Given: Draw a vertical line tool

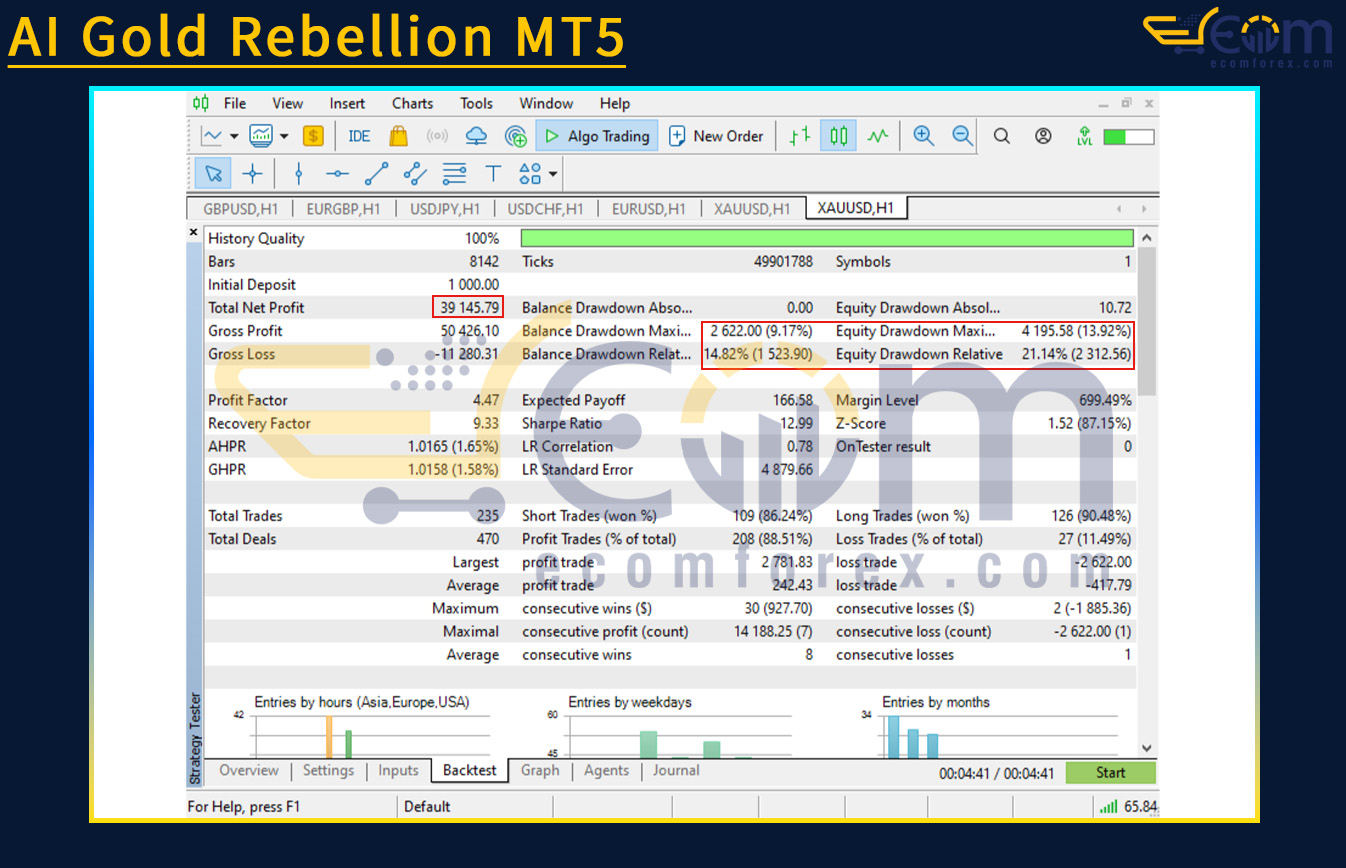Looking at the screenshot, I should coord(298,174).
